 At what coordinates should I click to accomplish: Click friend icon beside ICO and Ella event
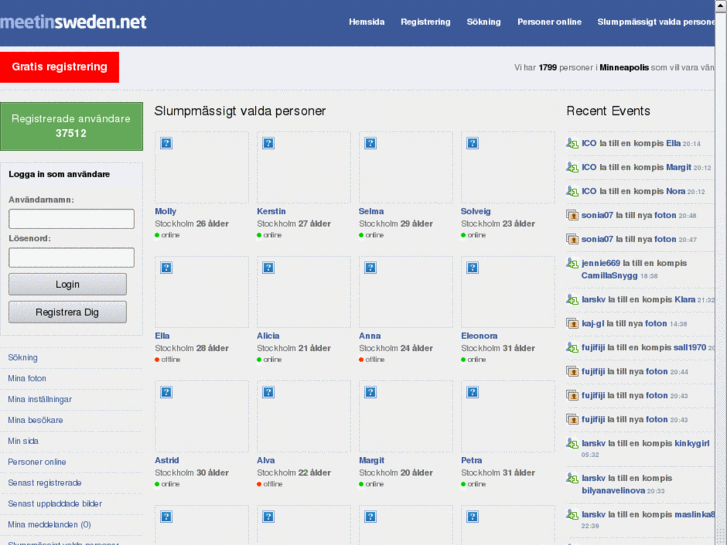573,143
